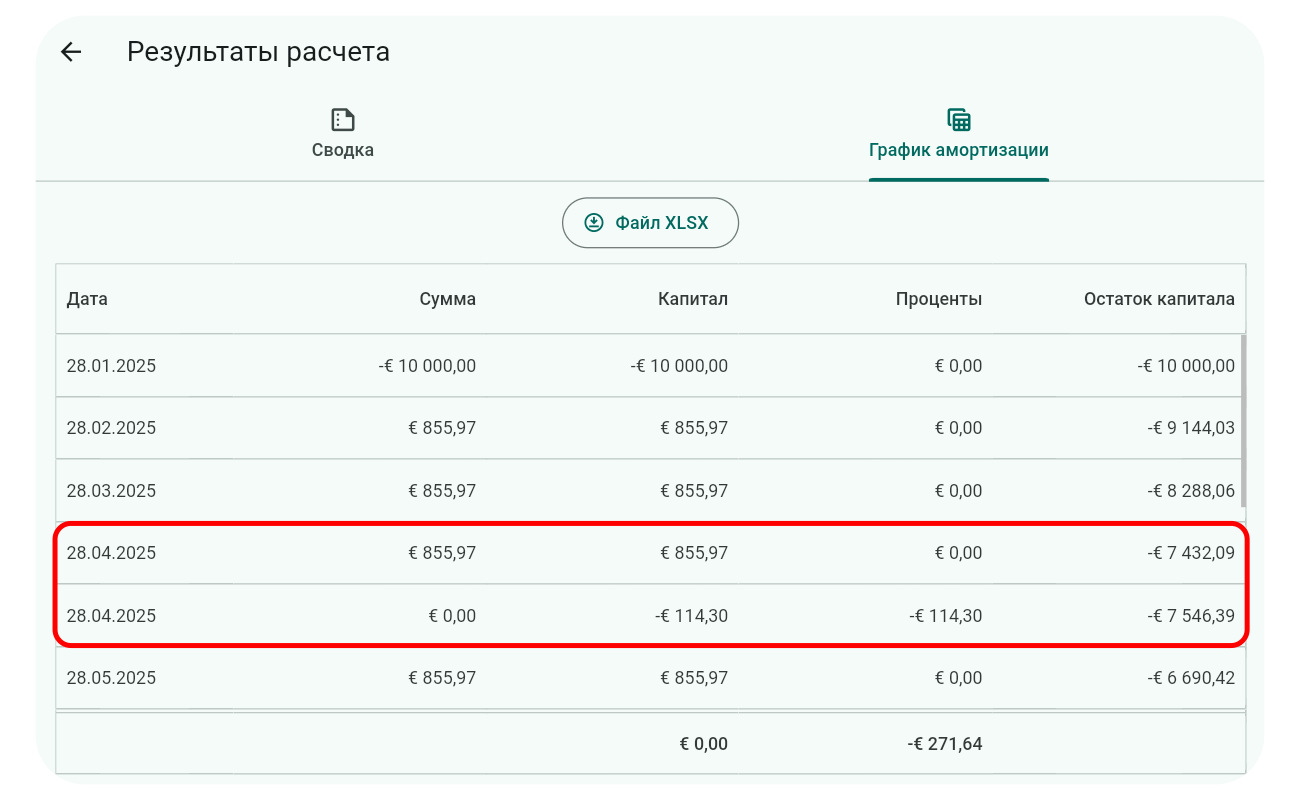Click the Капитал -€ 114,30 cell
Viewport: 1300px width, 800px height.
pyautogui.click(x=691, y=616)
